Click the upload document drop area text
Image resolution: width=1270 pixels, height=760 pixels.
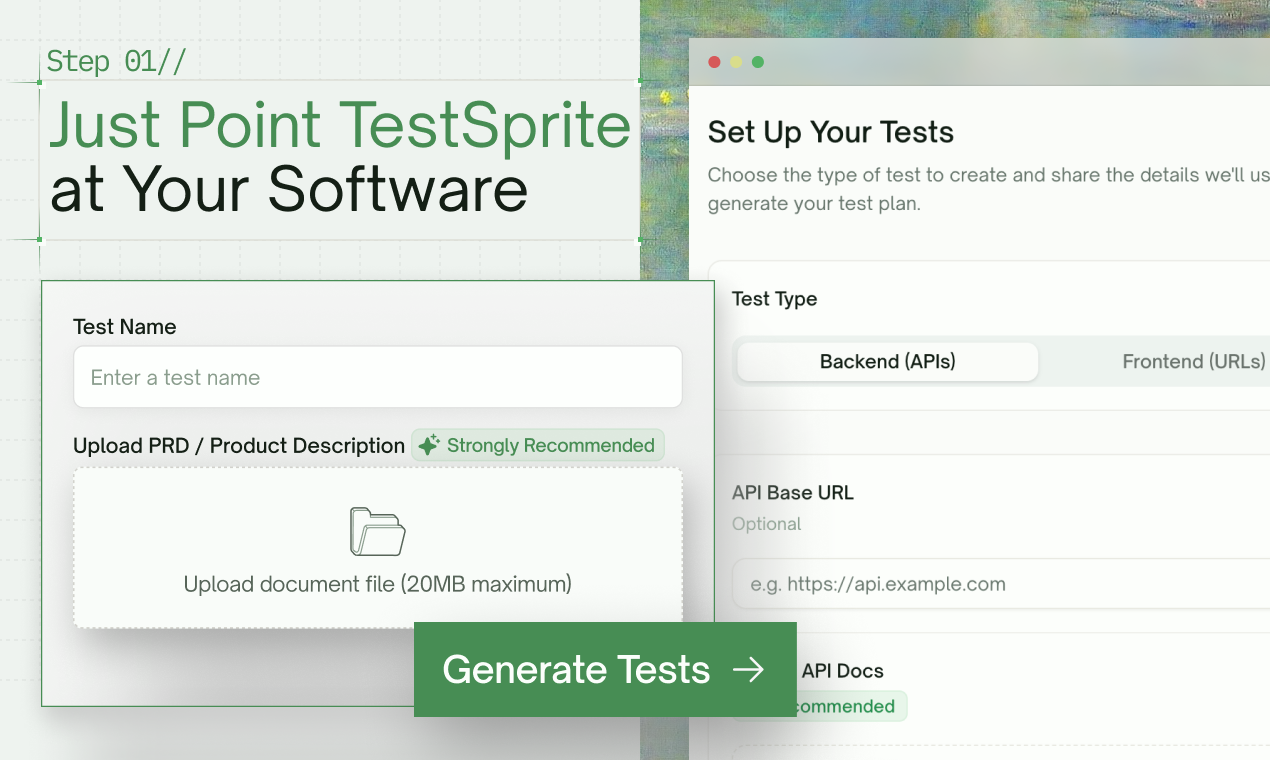(378, 584)
